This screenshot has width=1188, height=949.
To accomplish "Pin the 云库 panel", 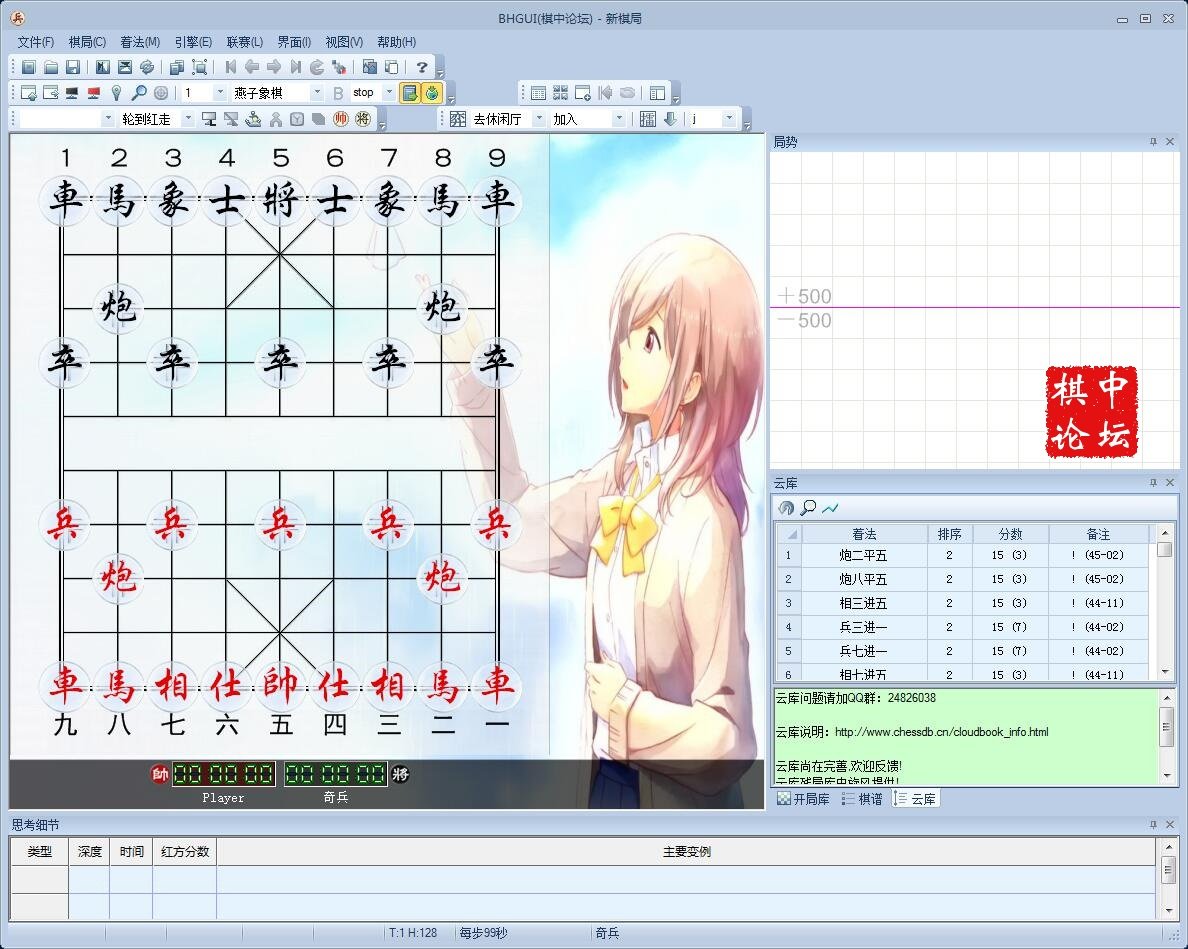I will tap(1153, 482).
